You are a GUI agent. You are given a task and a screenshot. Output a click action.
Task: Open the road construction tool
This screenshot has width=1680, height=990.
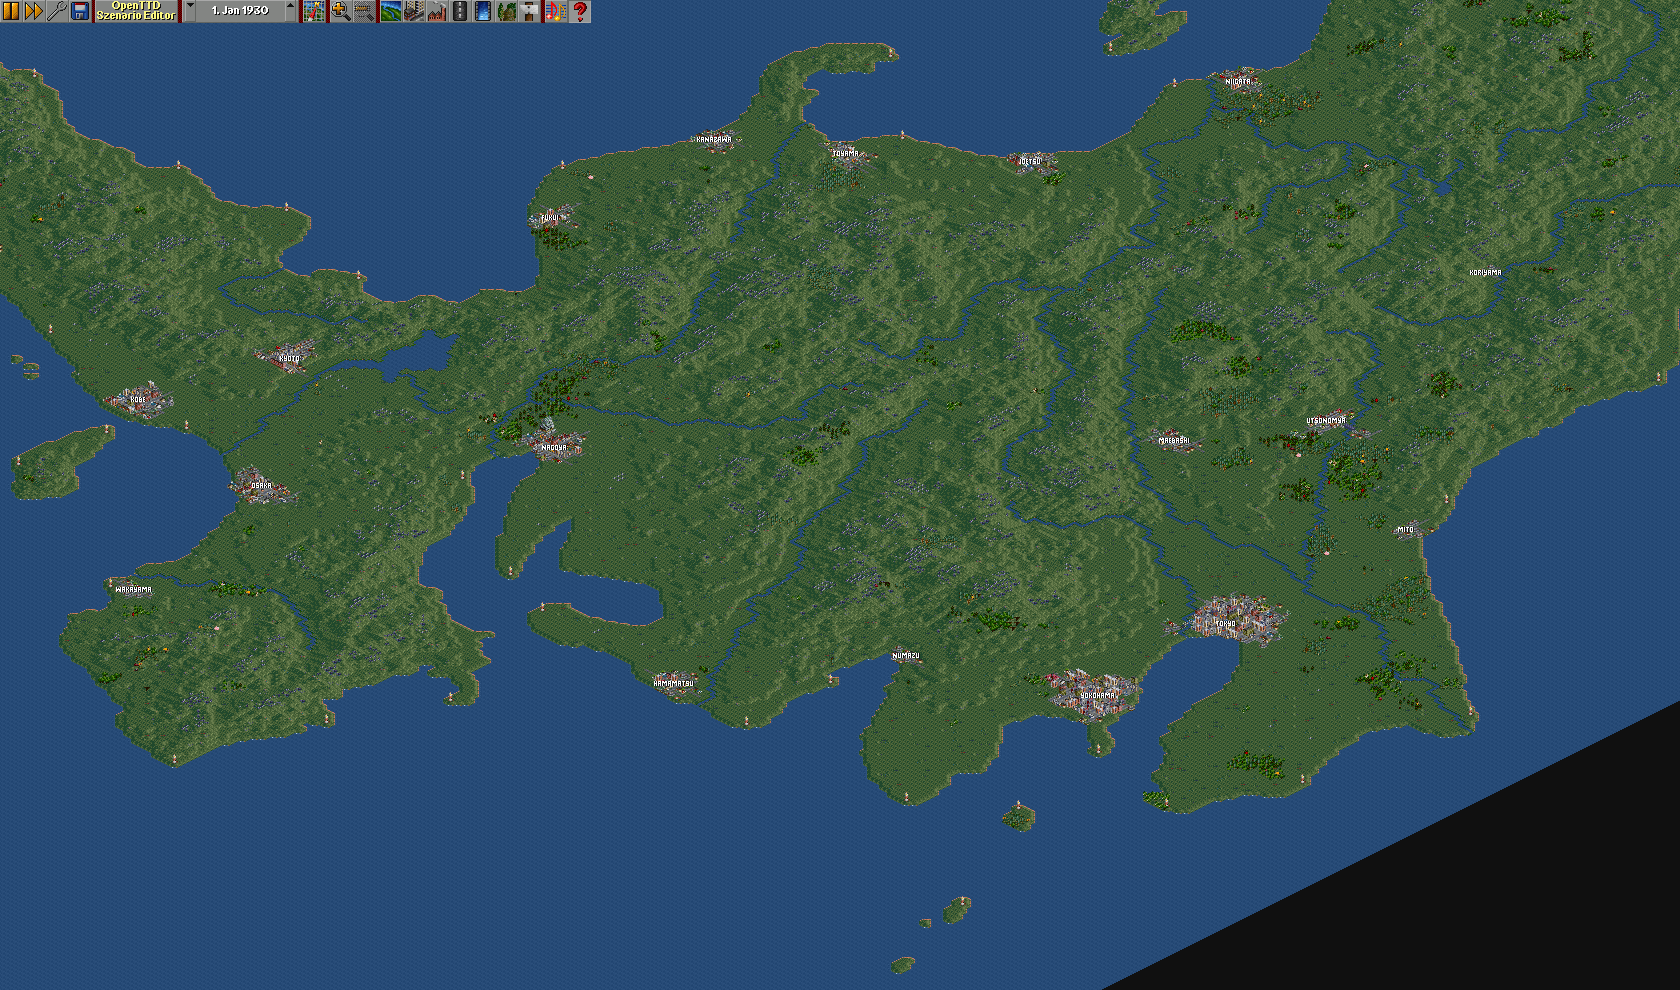(460, 11)
